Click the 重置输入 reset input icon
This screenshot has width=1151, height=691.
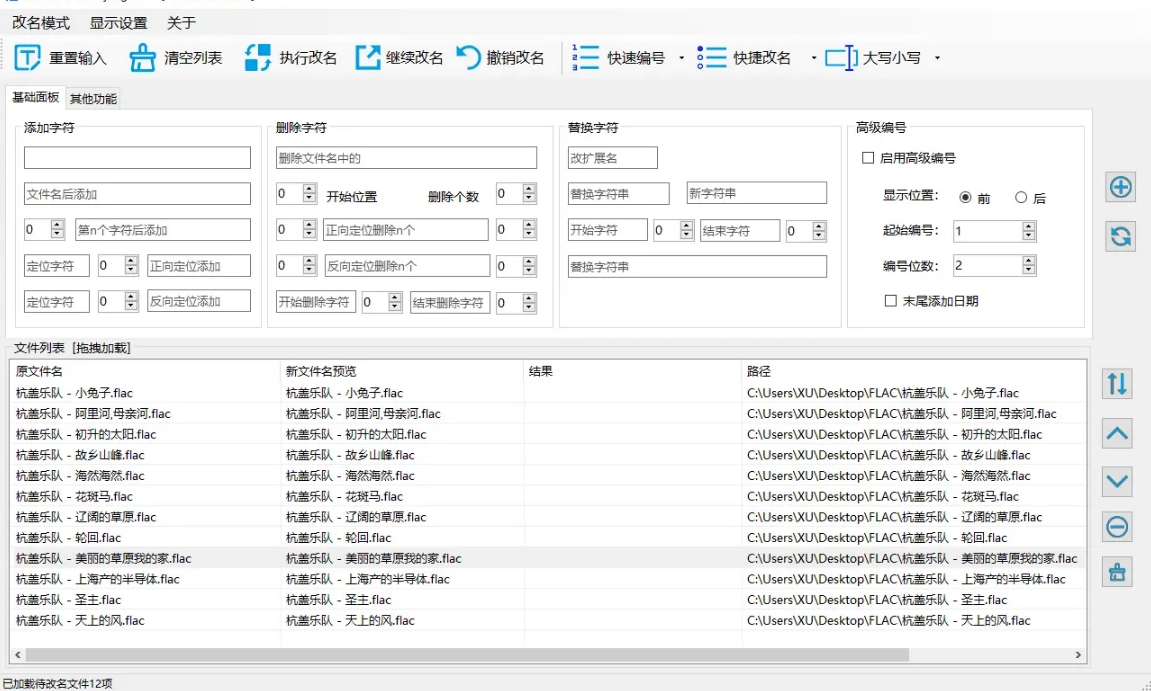click(x=28, y=57)
